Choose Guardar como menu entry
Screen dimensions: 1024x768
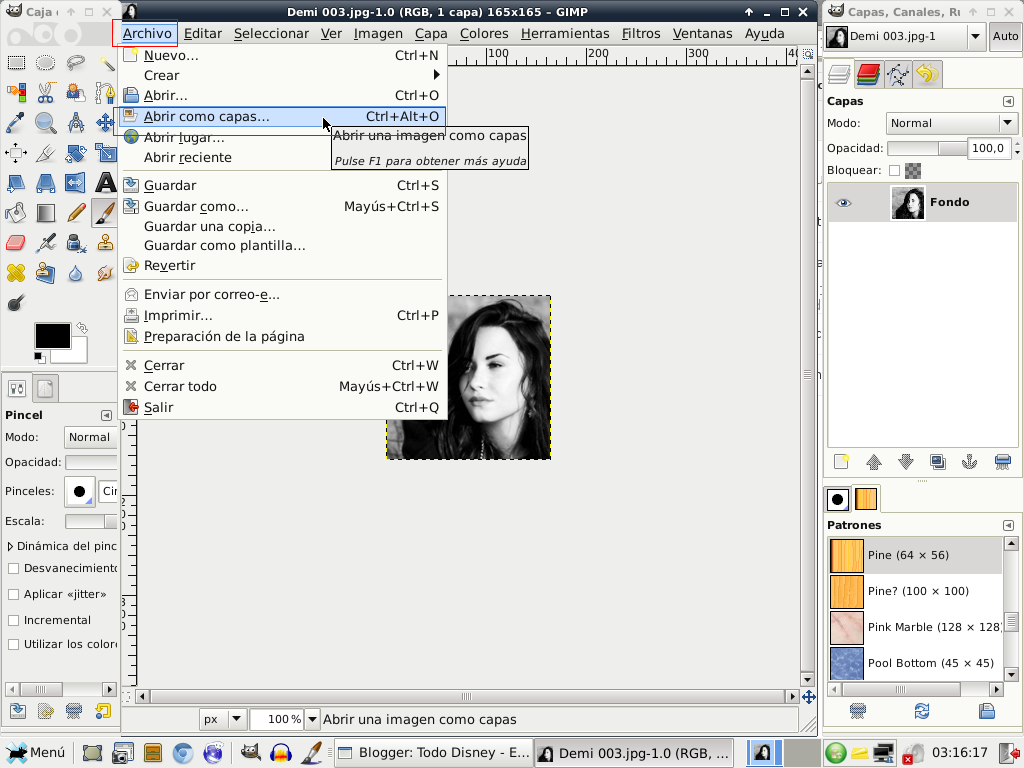click(283, 206)
